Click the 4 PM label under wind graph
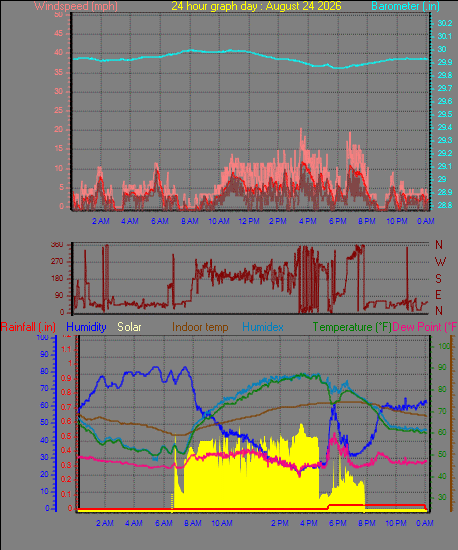Image resolution: width=458 pixels, height=550 pixels. click(308, 221)
